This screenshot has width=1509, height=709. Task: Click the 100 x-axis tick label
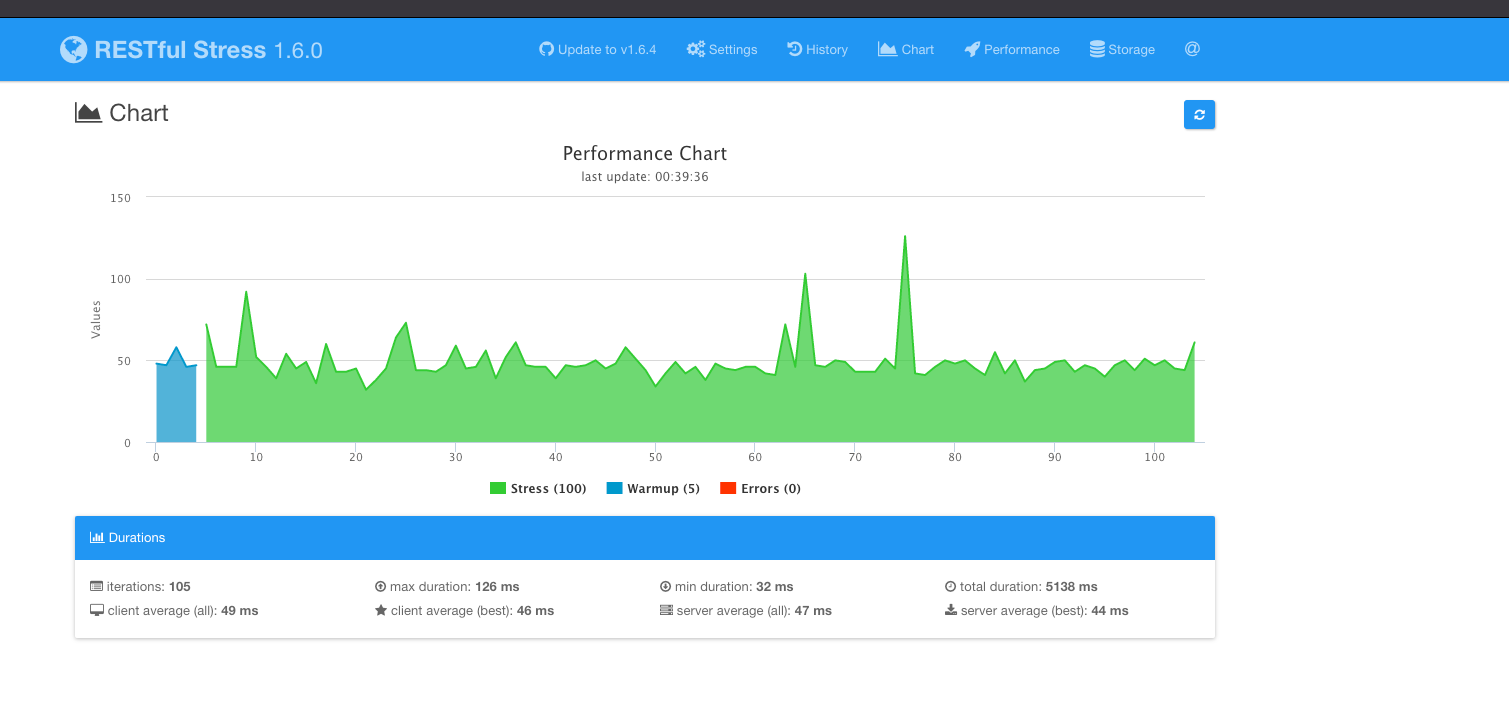pyautogui.click(x=1154, y=457)
